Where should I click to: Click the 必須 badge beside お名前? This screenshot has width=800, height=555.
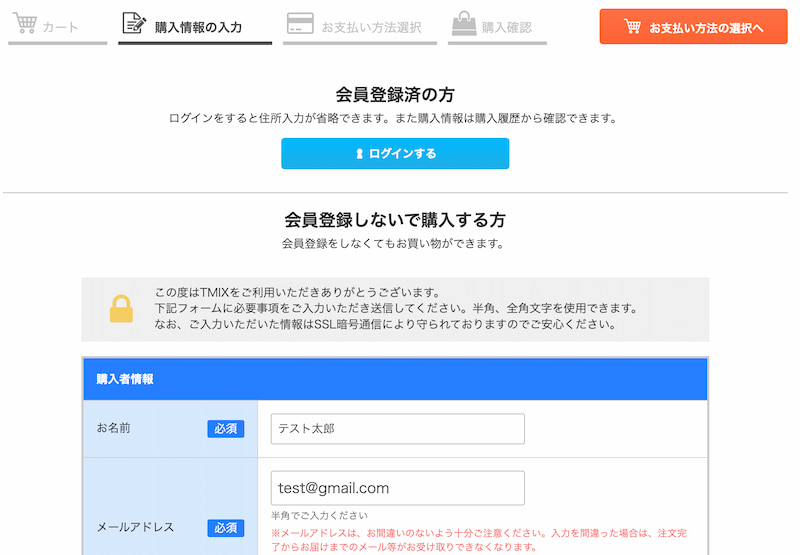click(x=226, y=429)
